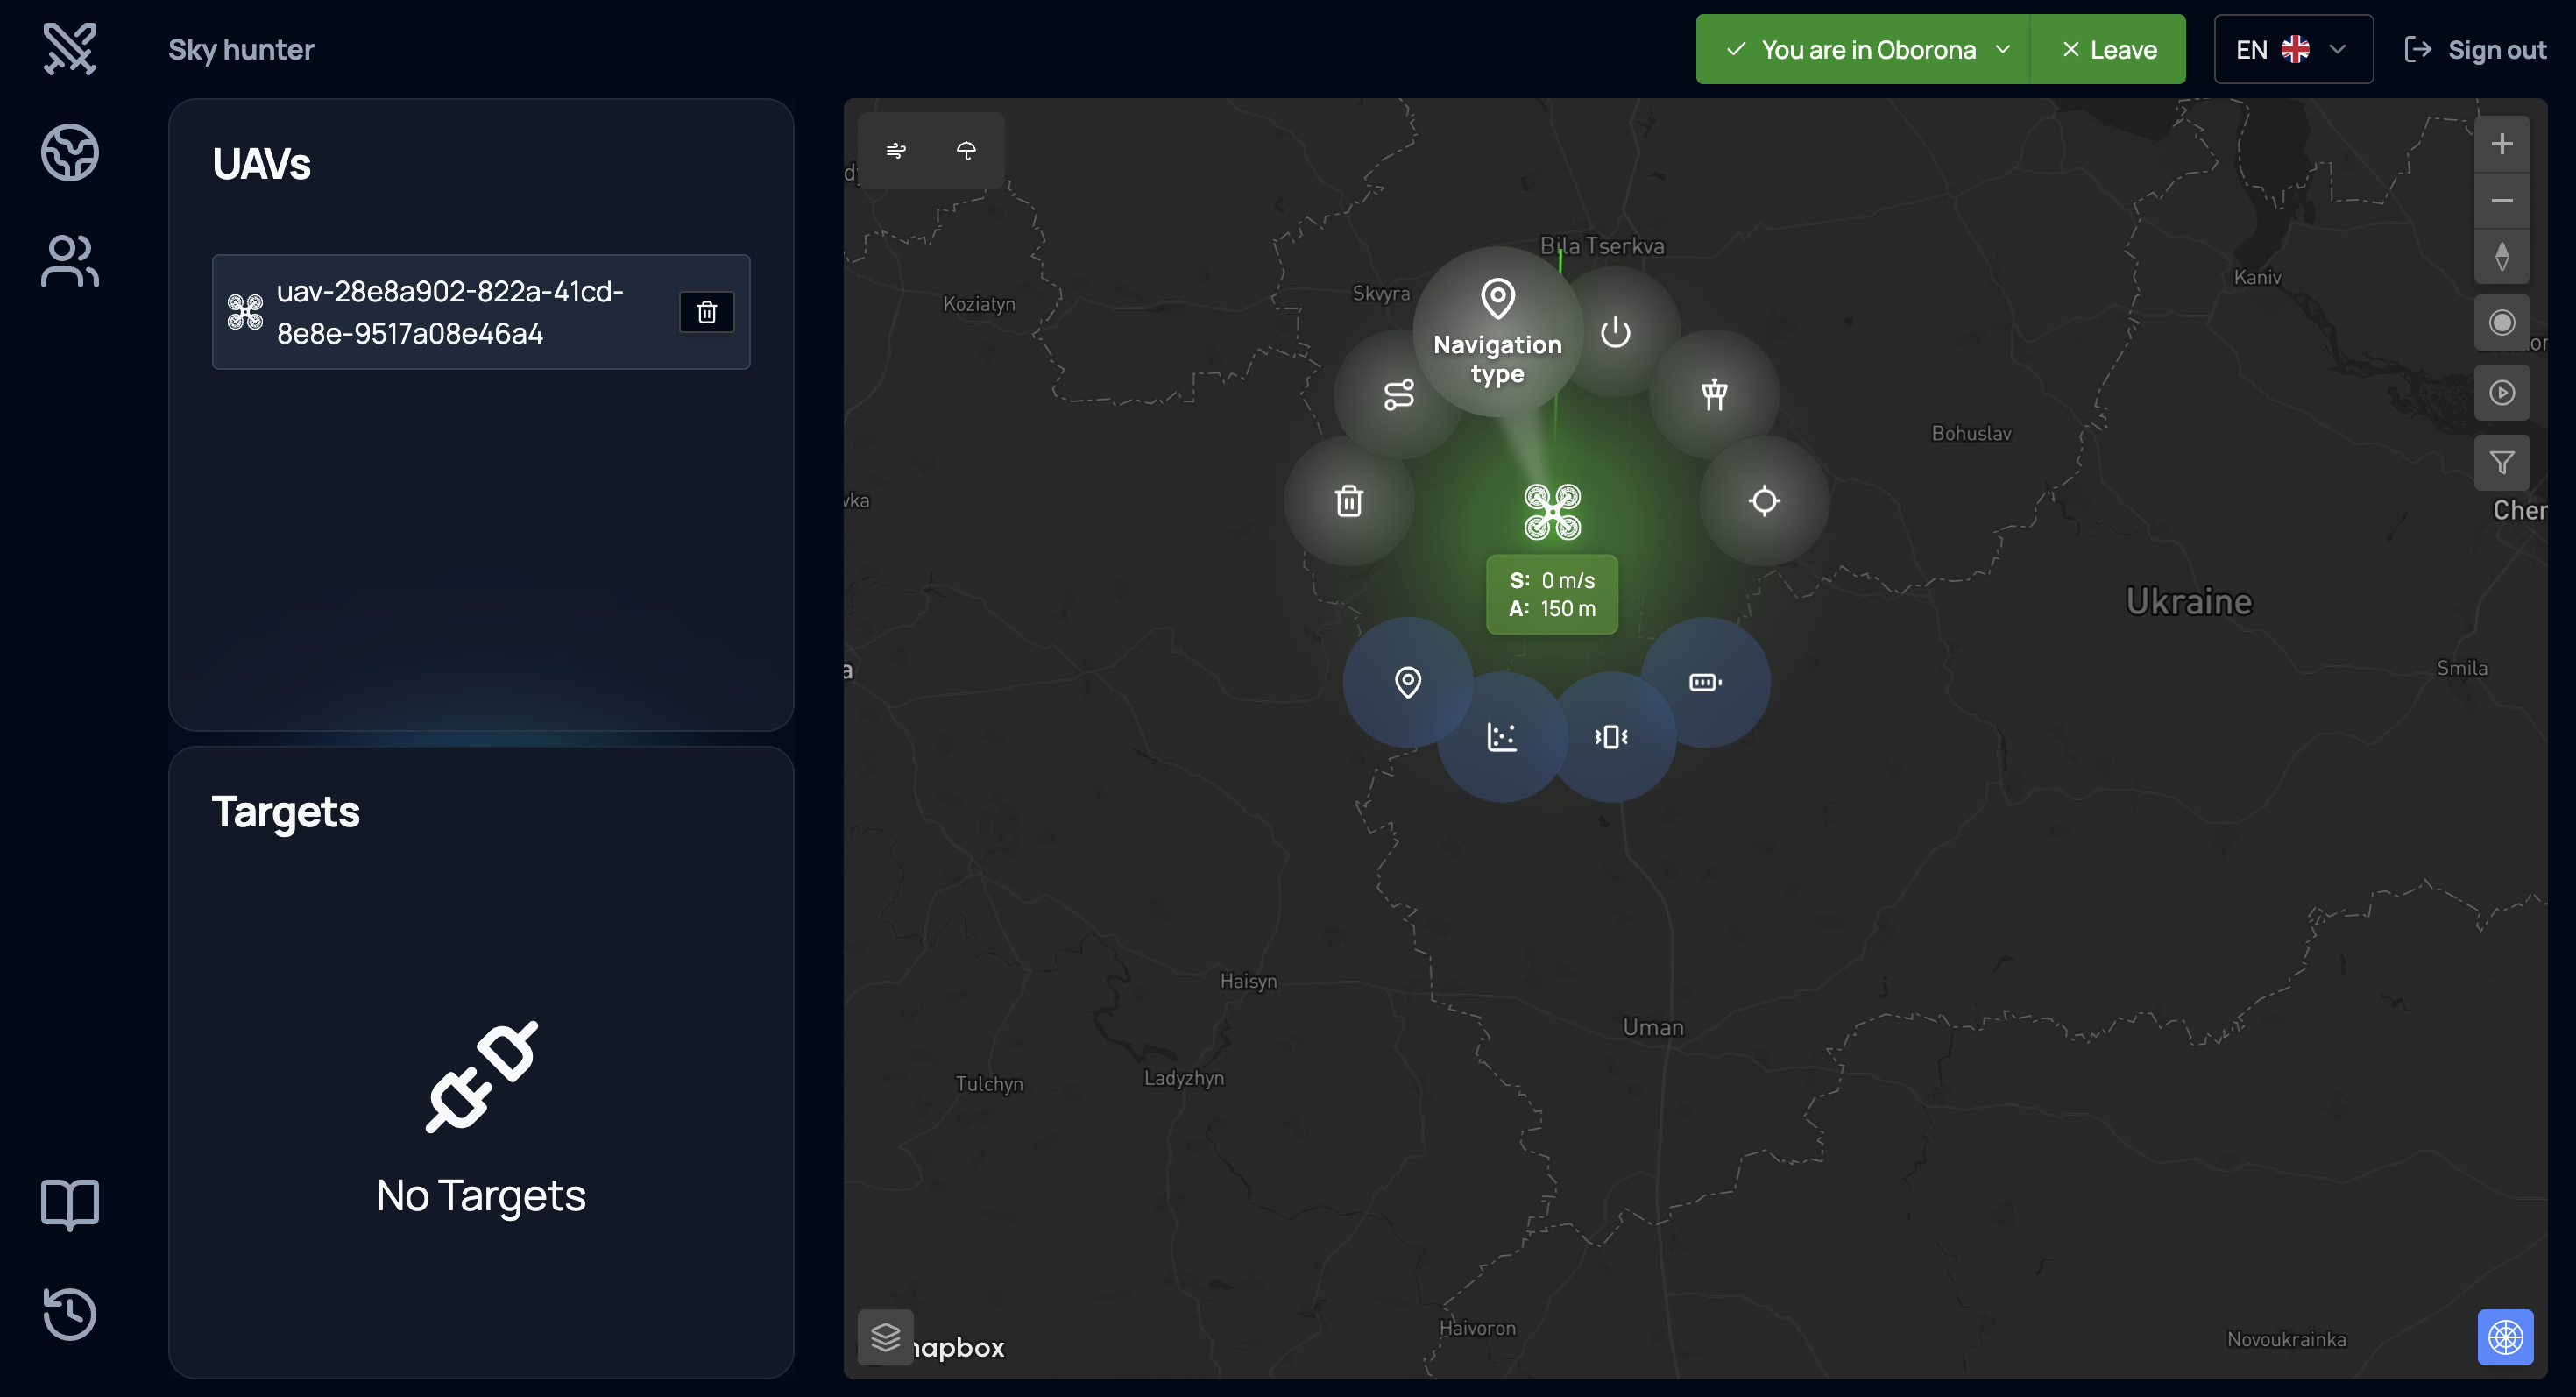Leave the Oborona group
2576x1397 pixels.
[2109, 49]
